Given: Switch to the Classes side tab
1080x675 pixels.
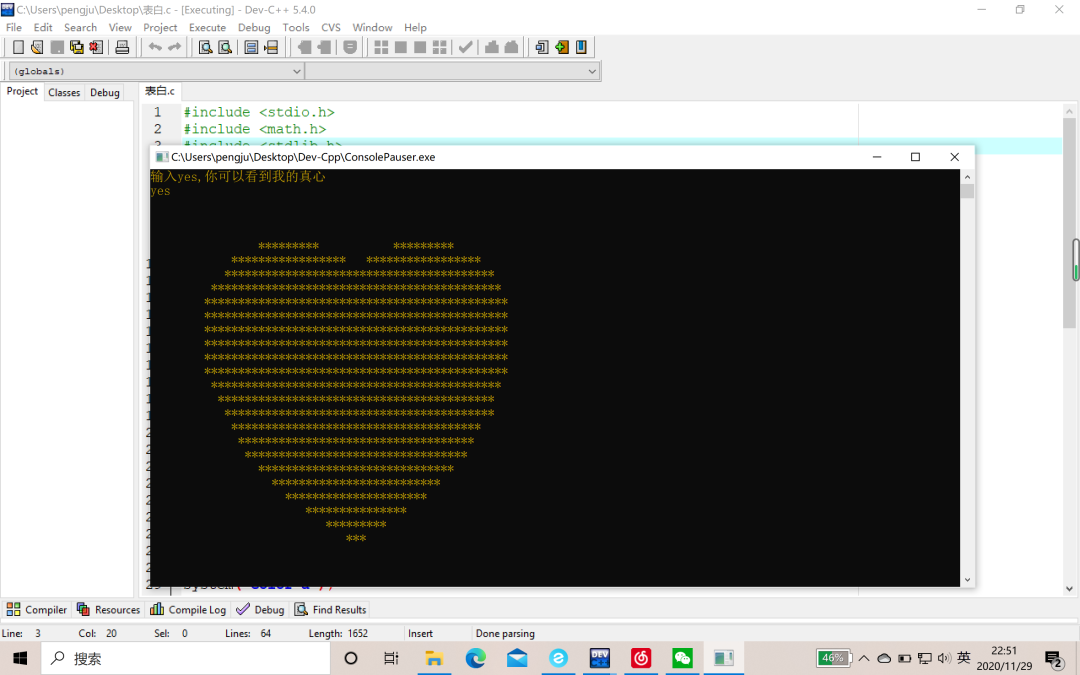Looking at the screenshot, I should pos(64,92).
